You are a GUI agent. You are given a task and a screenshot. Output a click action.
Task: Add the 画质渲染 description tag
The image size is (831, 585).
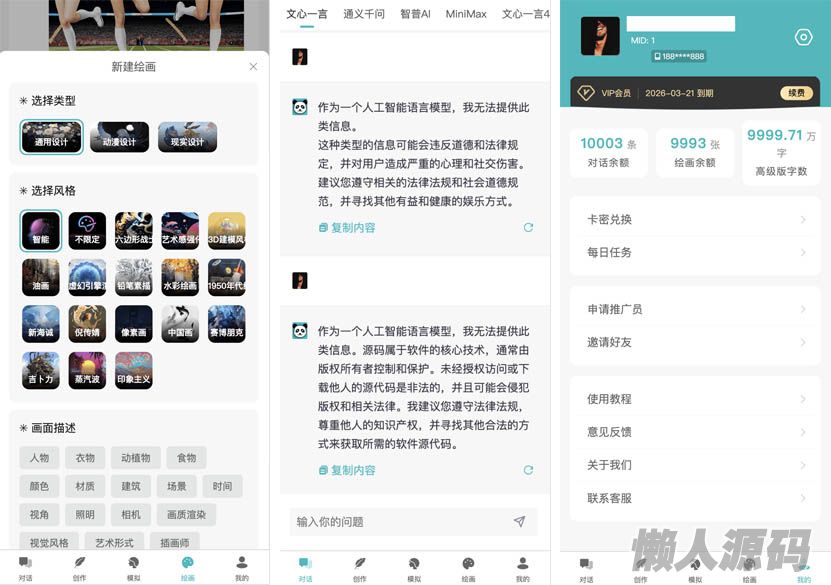[186, 515]
